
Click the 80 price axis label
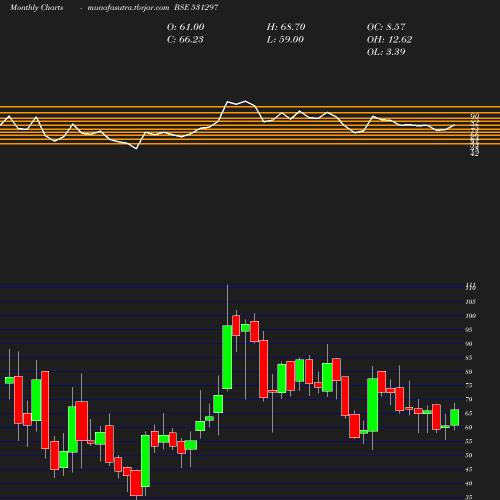(x=469, y=372)
